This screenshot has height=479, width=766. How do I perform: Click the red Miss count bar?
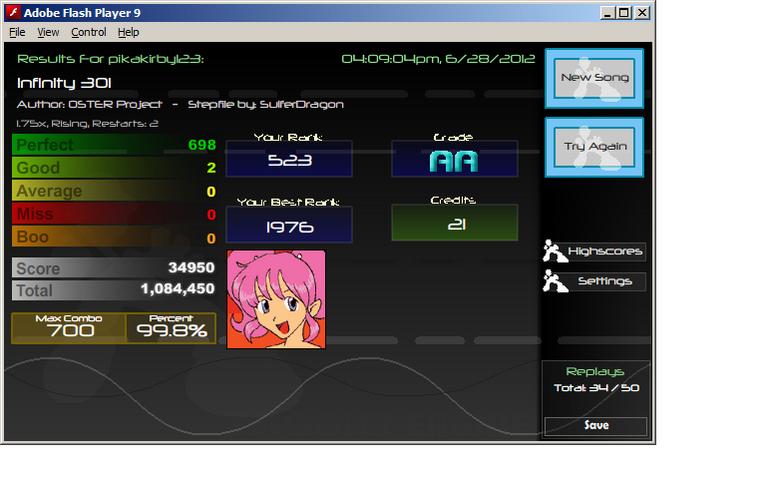pyautogui.click(x=114, y=214)
